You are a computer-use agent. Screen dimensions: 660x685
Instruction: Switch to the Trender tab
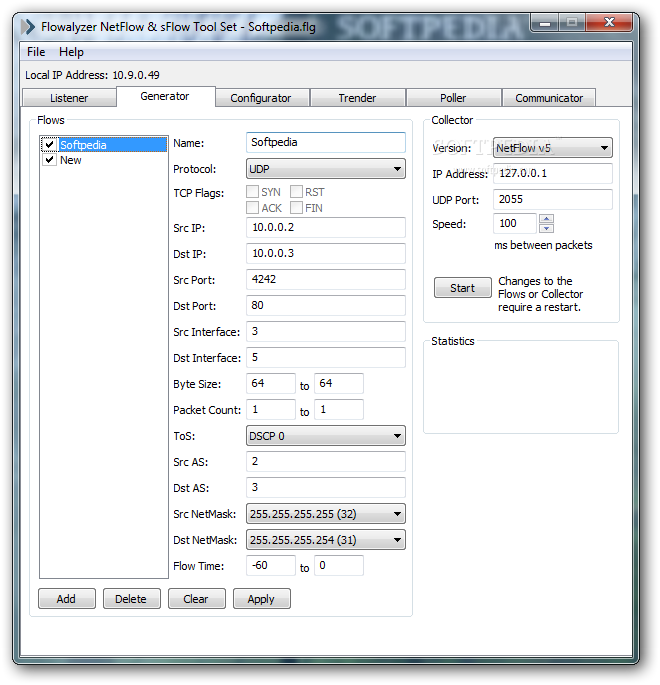(x=357, y=98)
